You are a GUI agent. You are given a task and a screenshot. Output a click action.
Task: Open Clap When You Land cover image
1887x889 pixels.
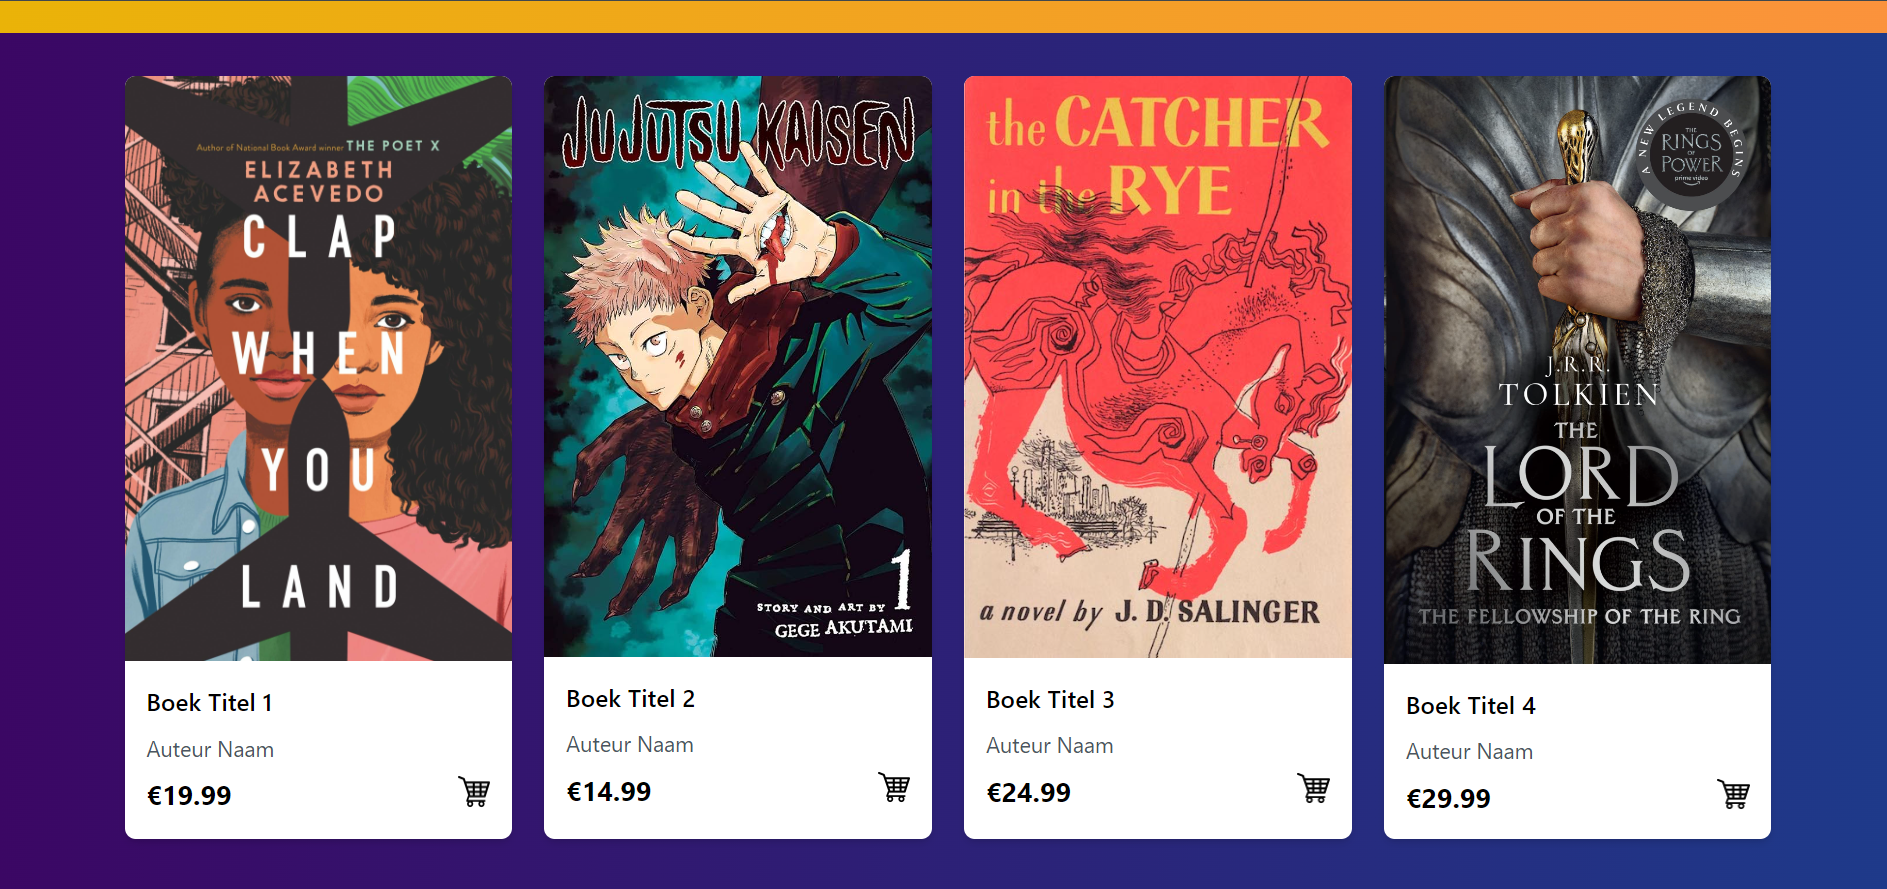(x=318, y=368)
